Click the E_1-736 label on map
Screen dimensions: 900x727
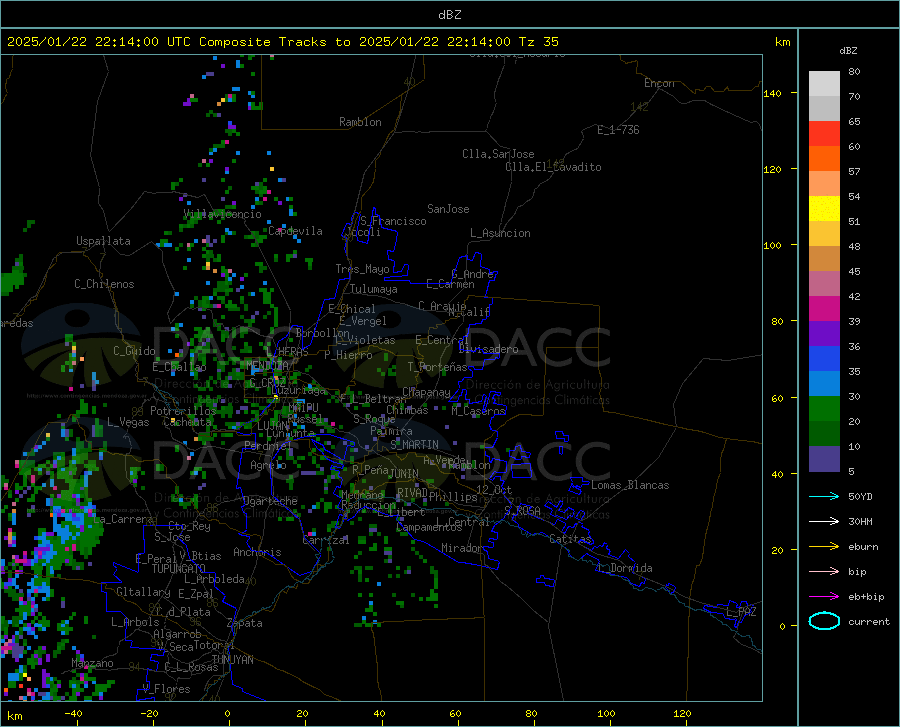618,130
